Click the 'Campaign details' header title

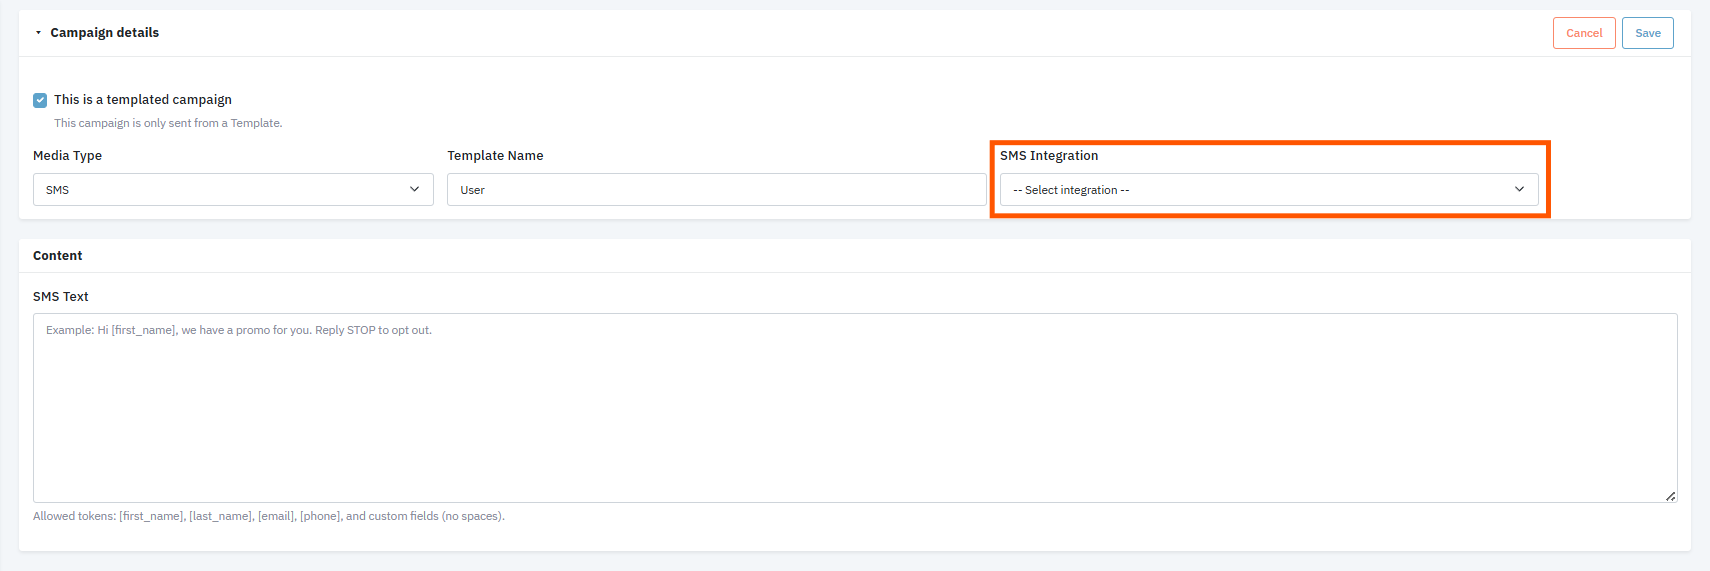click(105, 33)
